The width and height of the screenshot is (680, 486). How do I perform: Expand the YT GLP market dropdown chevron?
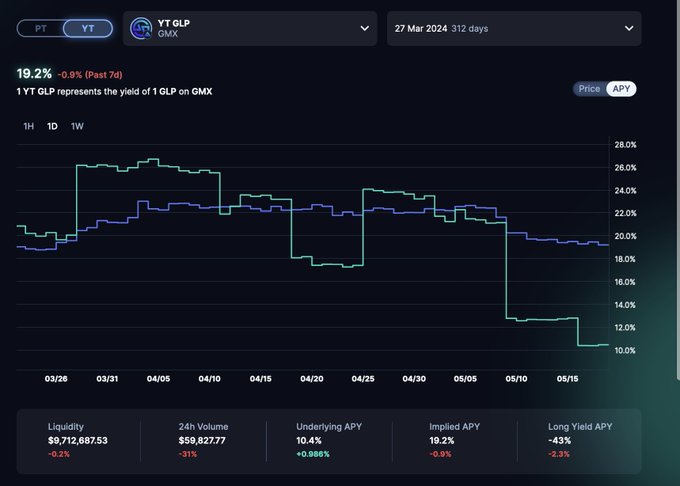click(x=365, y=28)
